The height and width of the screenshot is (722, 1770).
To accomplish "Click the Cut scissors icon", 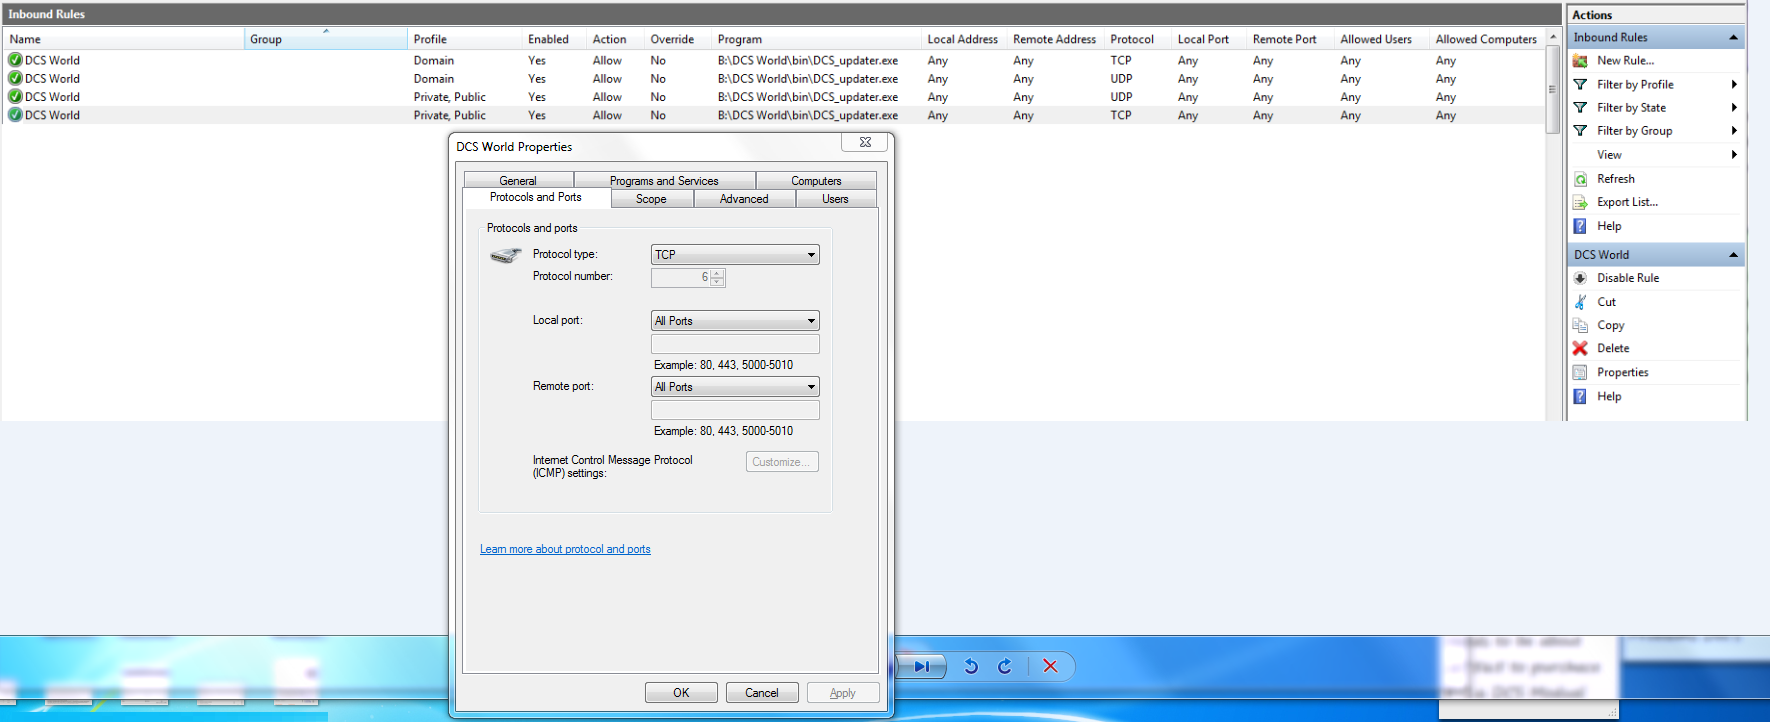I will 1580,302.
